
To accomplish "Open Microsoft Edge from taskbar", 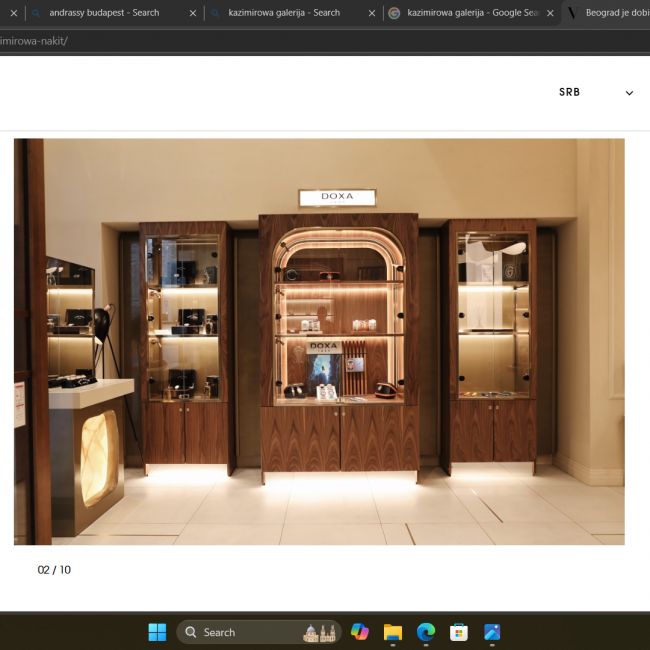I will pos(426,632).
